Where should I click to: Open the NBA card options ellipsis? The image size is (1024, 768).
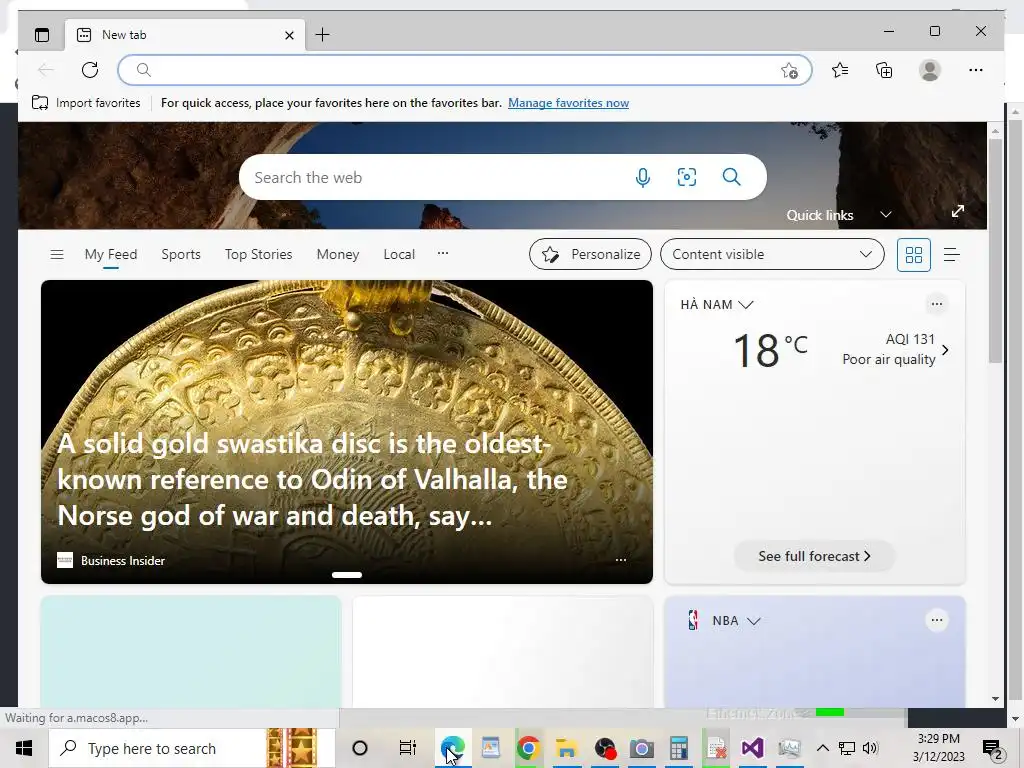tap(936, 620)
